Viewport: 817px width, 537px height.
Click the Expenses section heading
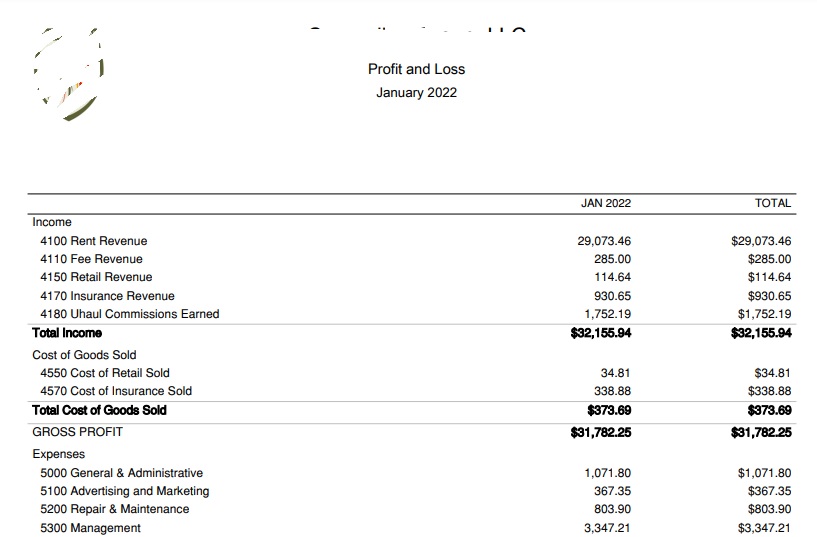point(59,454)
